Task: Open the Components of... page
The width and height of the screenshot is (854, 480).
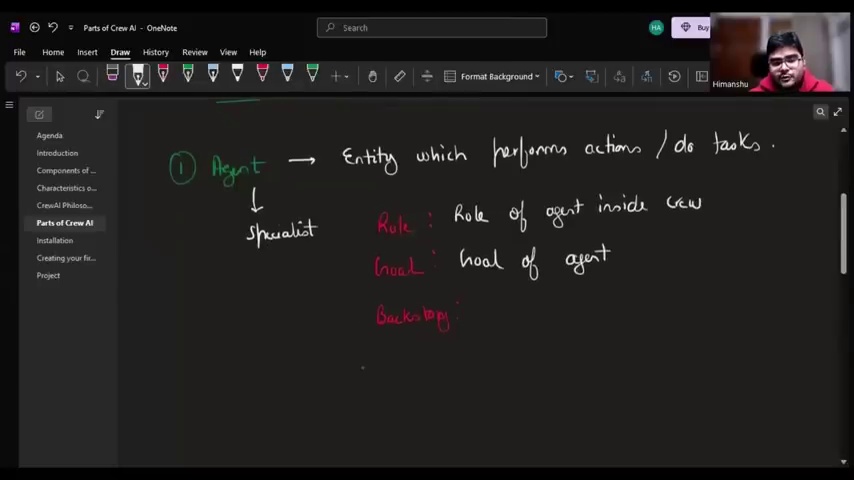Action: coord(65,171)
